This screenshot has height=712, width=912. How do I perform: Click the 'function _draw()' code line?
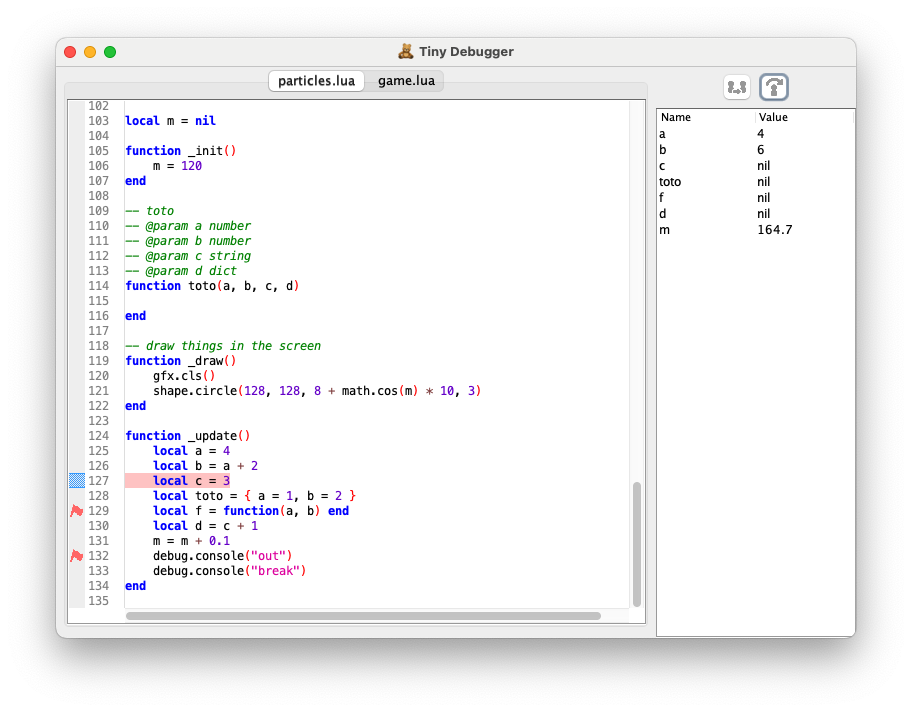(180, 361)
